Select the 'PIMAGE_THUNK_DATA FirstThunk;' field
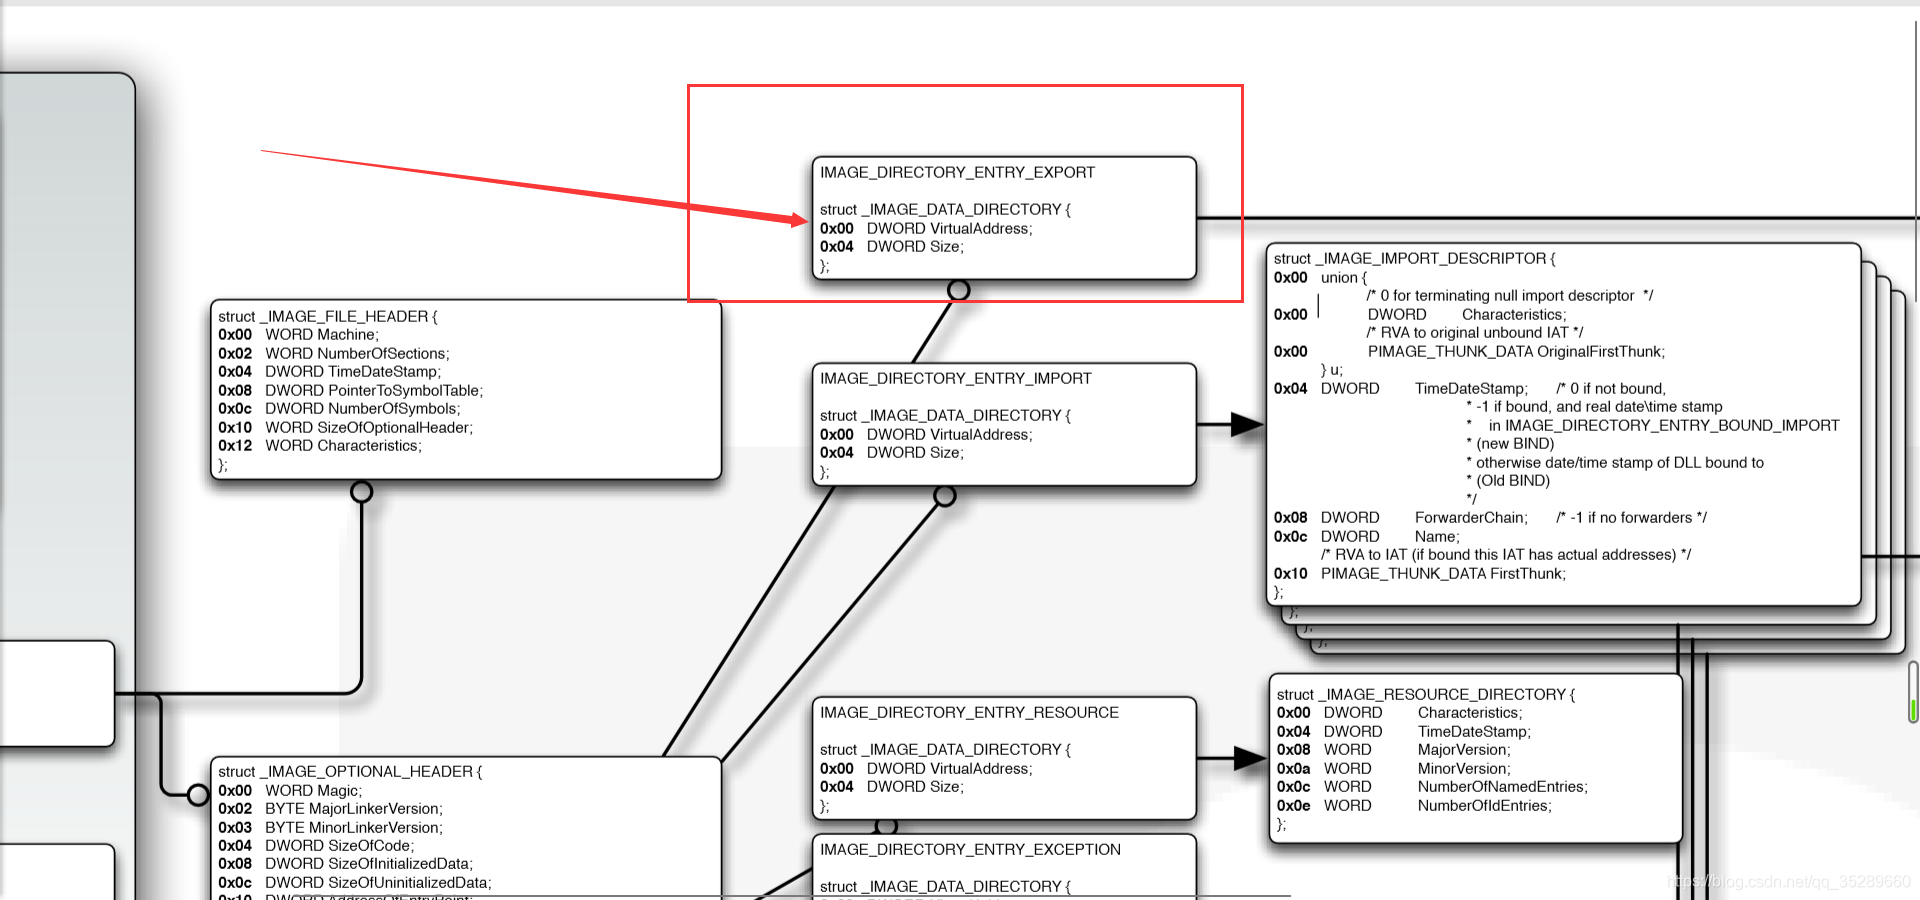Image resolution: width=1920 pixels, height=900 pixels. pos(1443,573)
